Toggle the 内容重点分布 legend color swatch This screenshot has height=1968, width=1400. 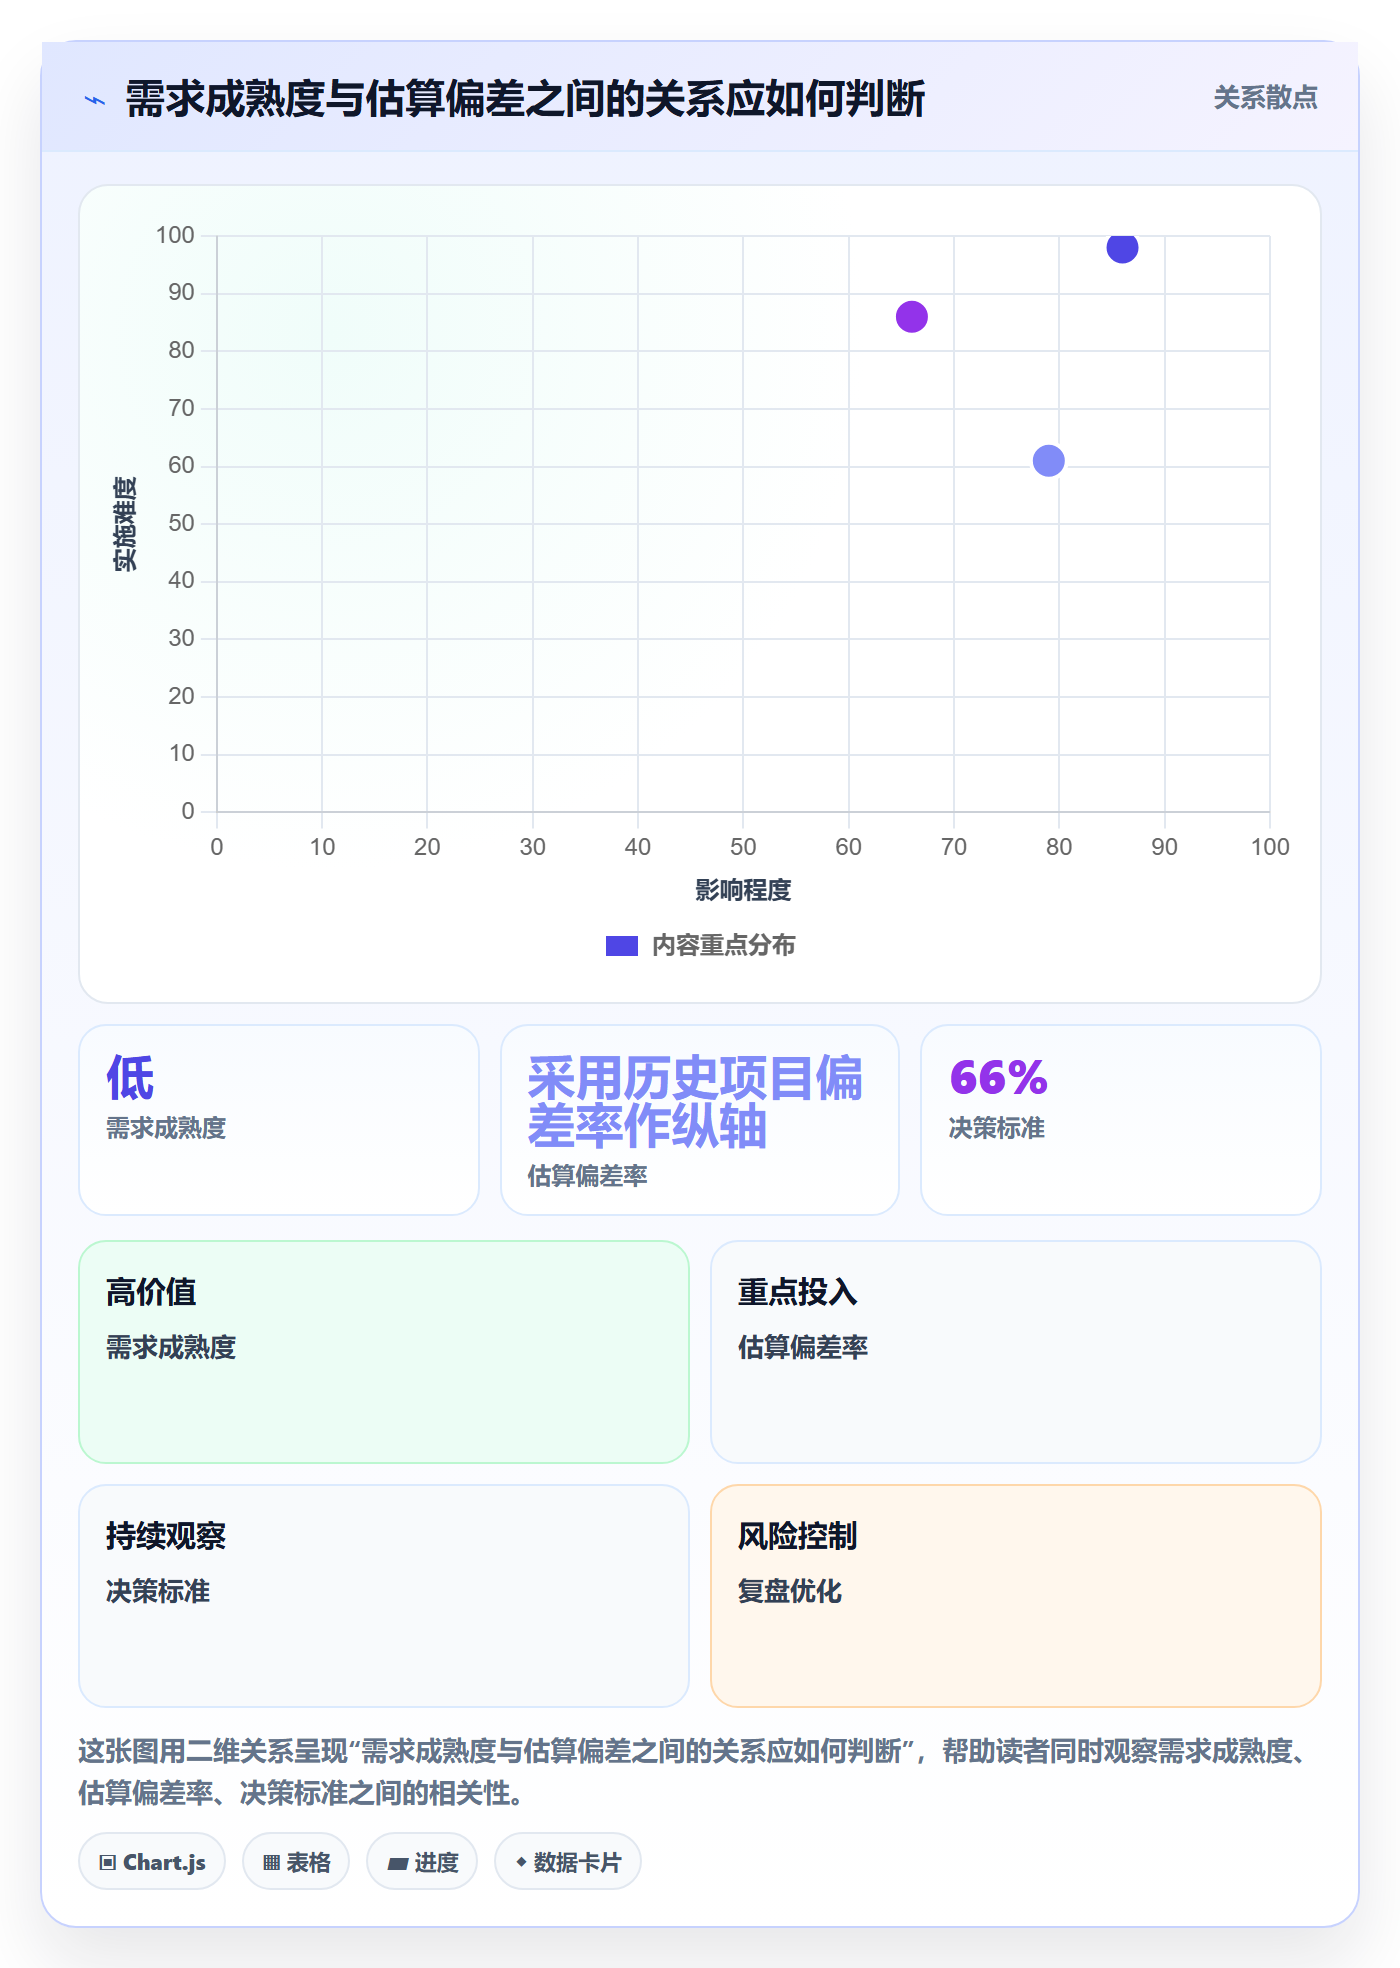(621, 946)
